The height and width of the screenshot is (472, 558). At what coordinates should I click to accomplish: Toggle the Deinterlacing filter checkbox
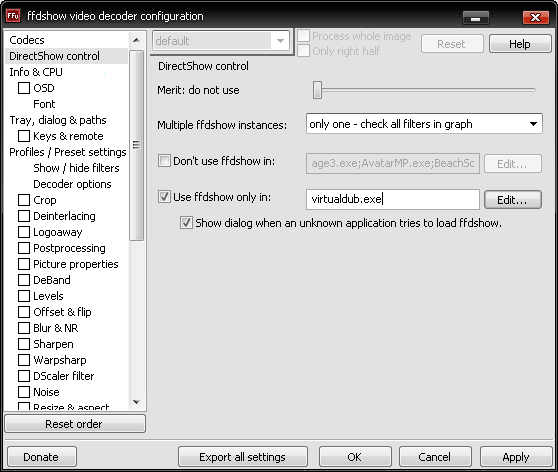pyautogui.click(x=24, y=216)
